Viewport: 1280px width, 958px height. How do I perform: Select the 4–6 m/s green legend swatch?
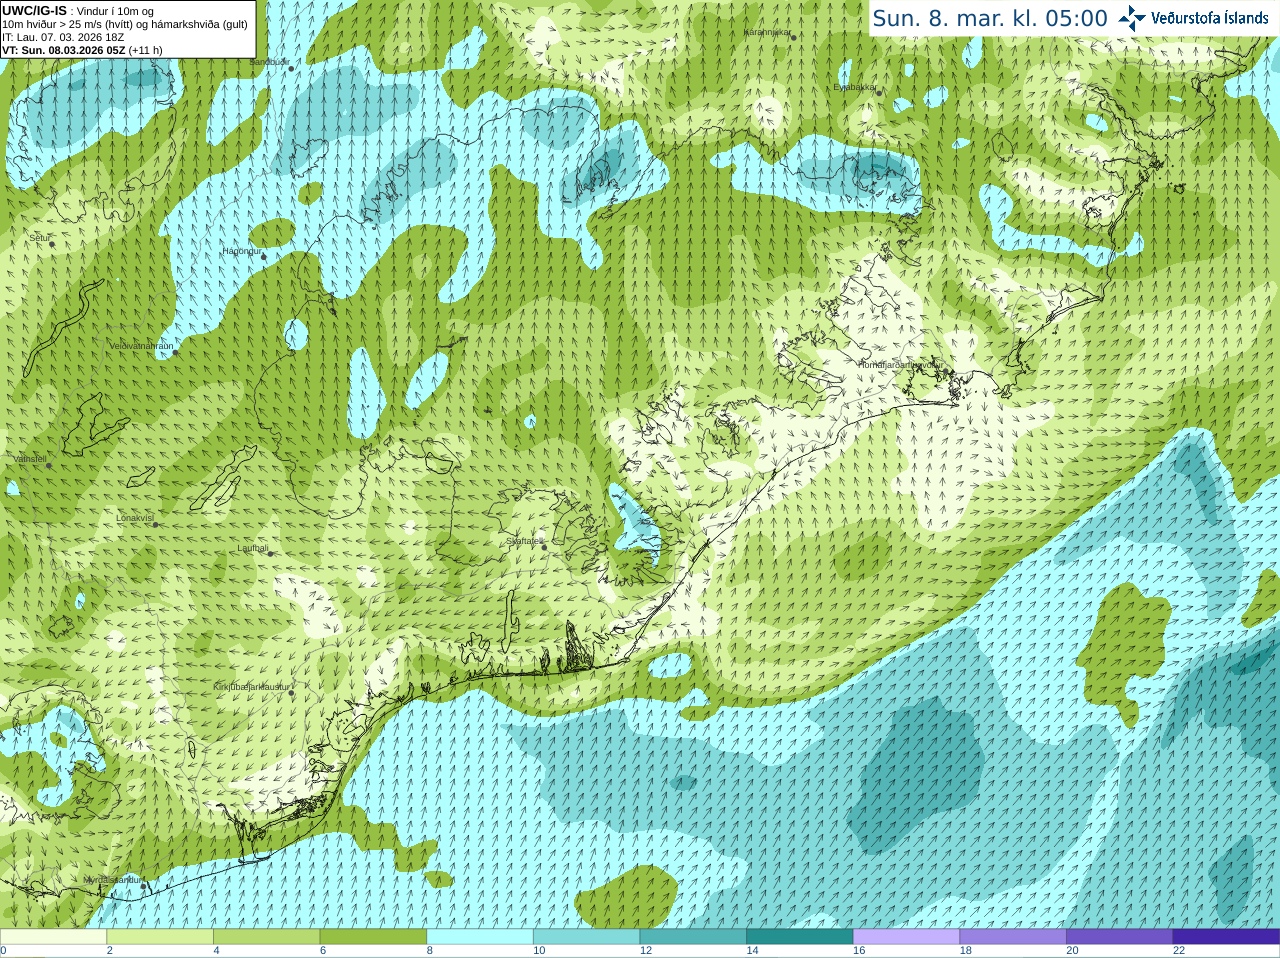pos(266,937)
